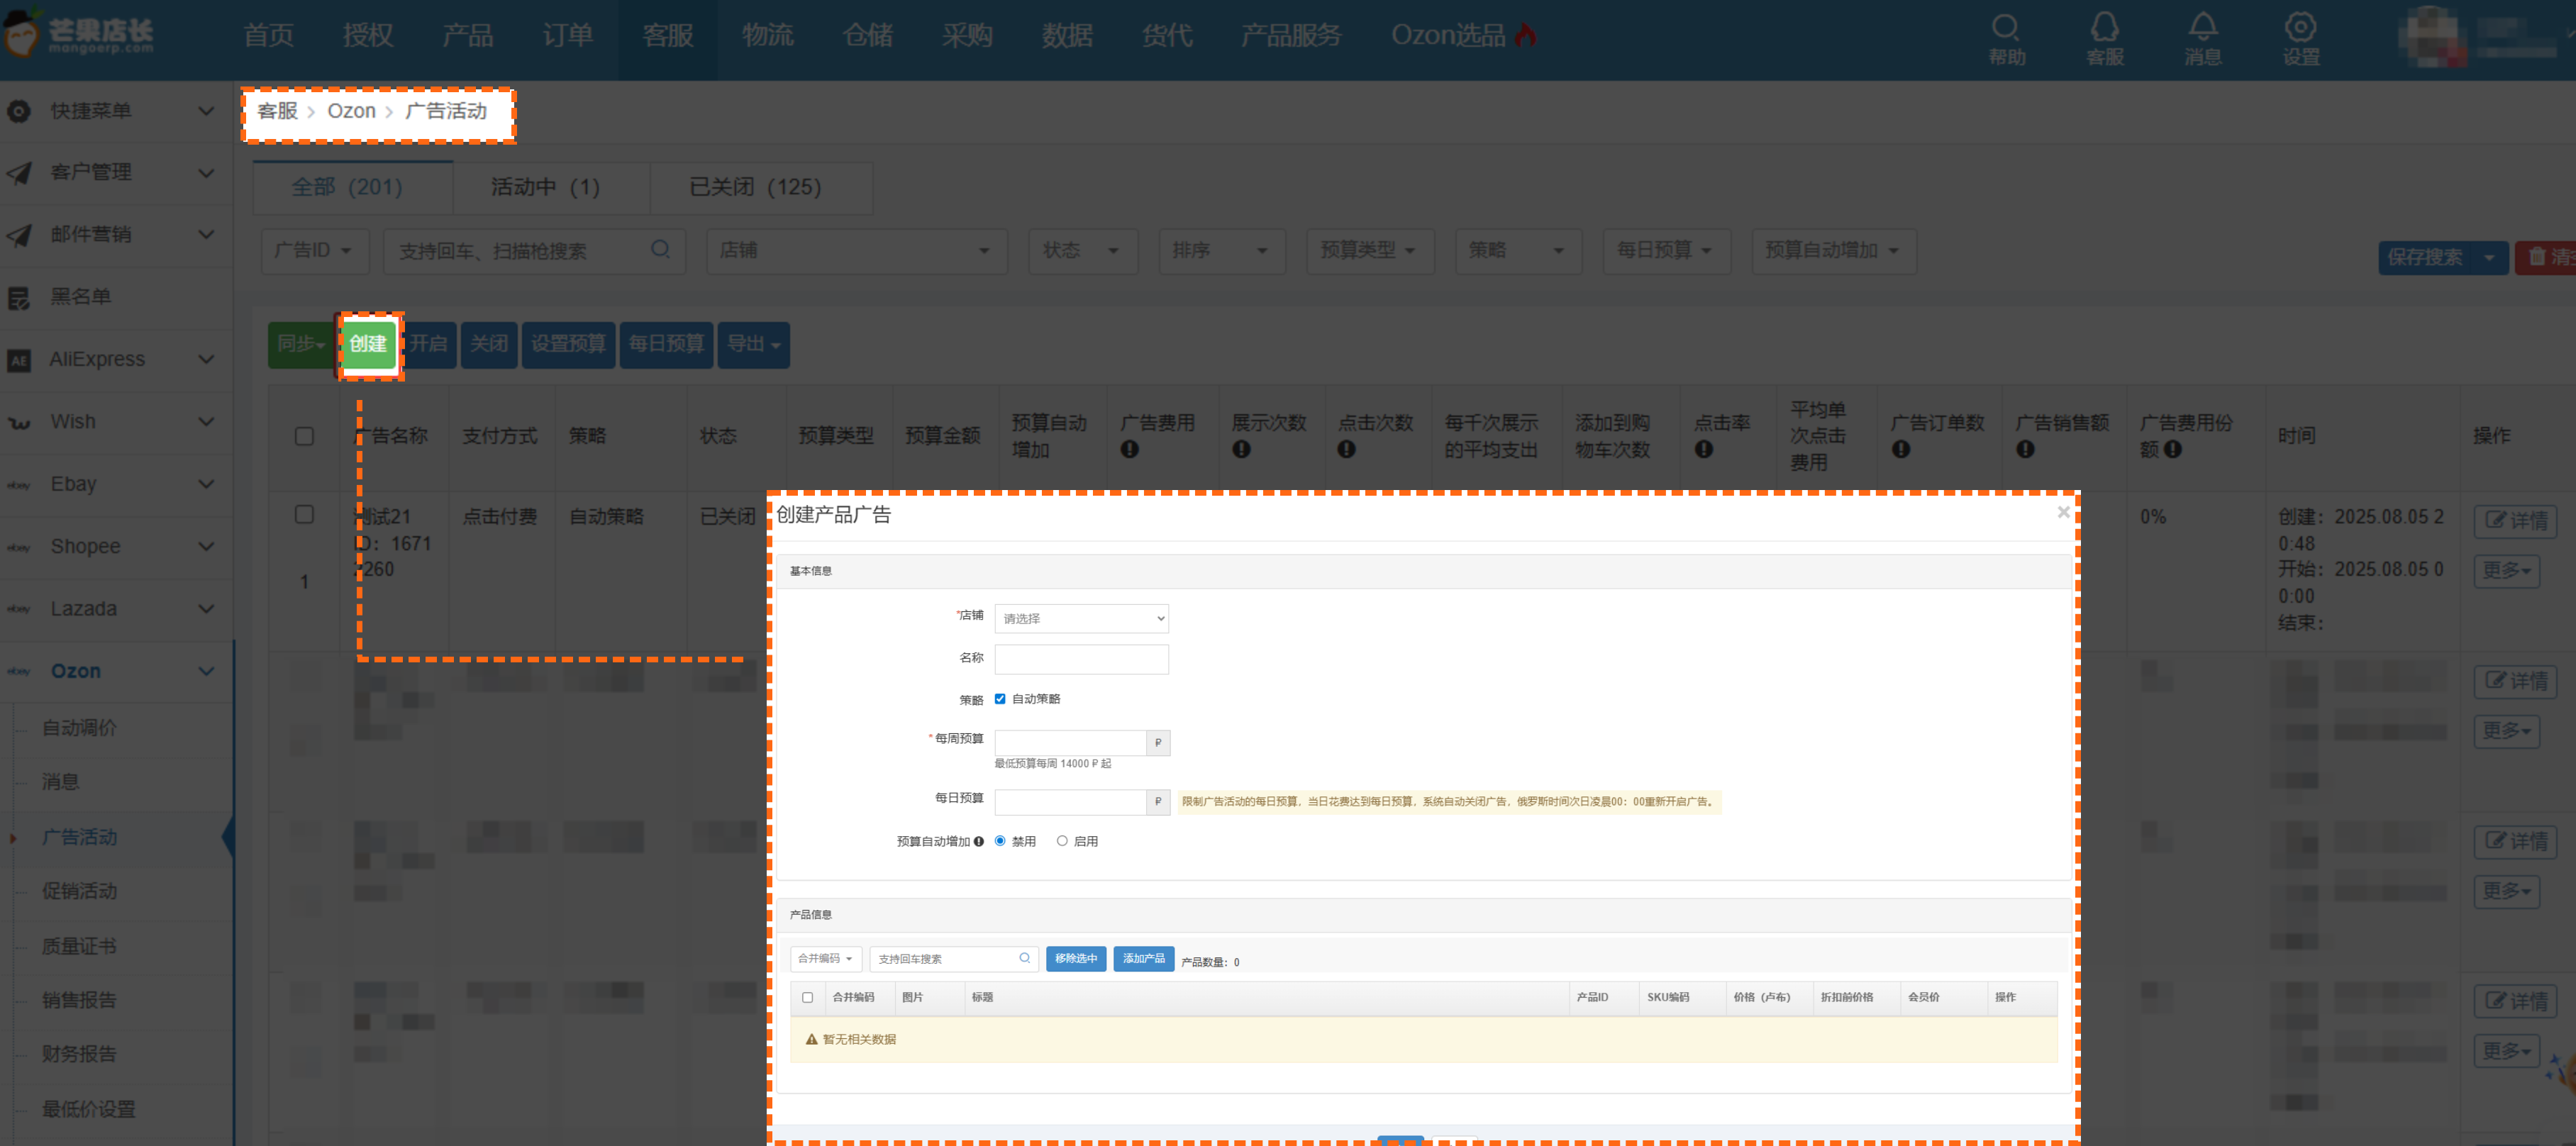Open the 预算自动增加 filter dropdown
Image resolution: width=2576 pixels, height=1146 pixels.
pos(1833,250)
